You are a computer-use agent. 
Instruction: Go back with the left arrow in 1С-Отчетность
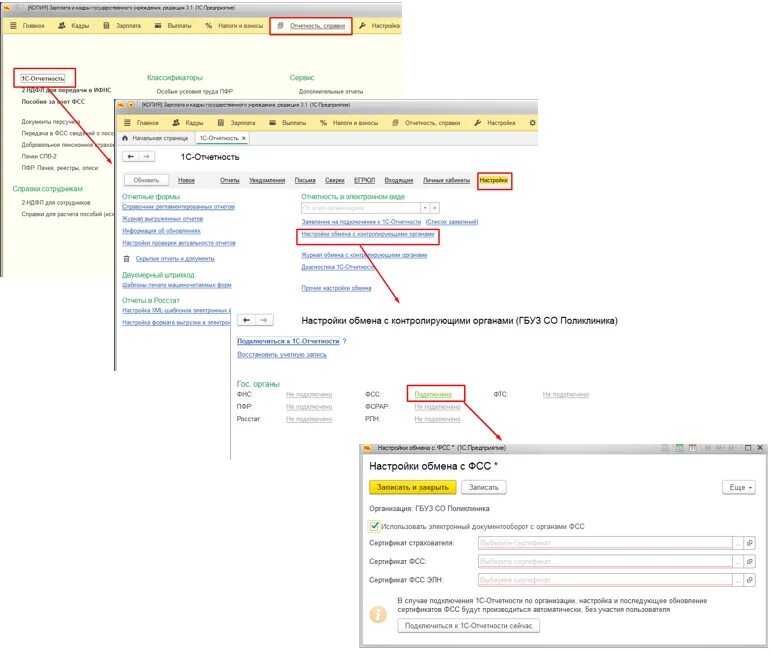coord(131,157)
